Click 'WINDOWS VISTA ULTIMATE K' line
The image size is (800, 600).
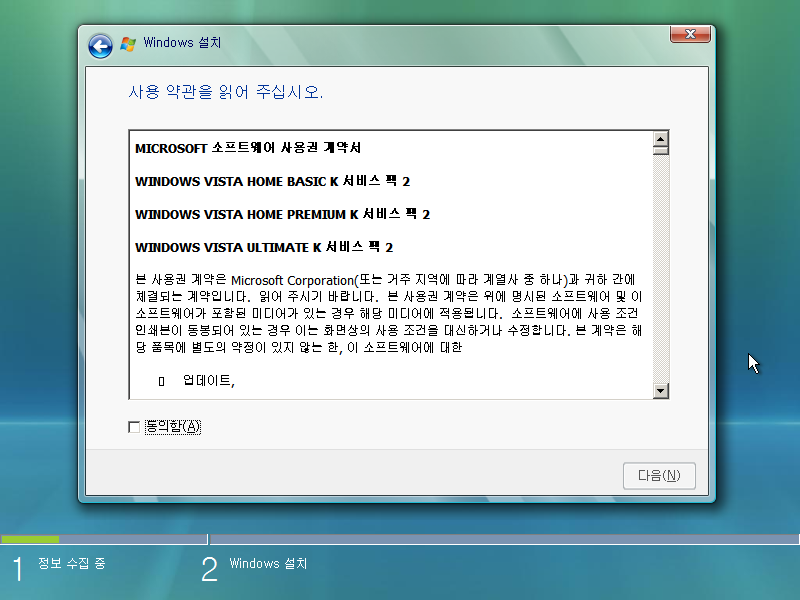tap(264, 247)
